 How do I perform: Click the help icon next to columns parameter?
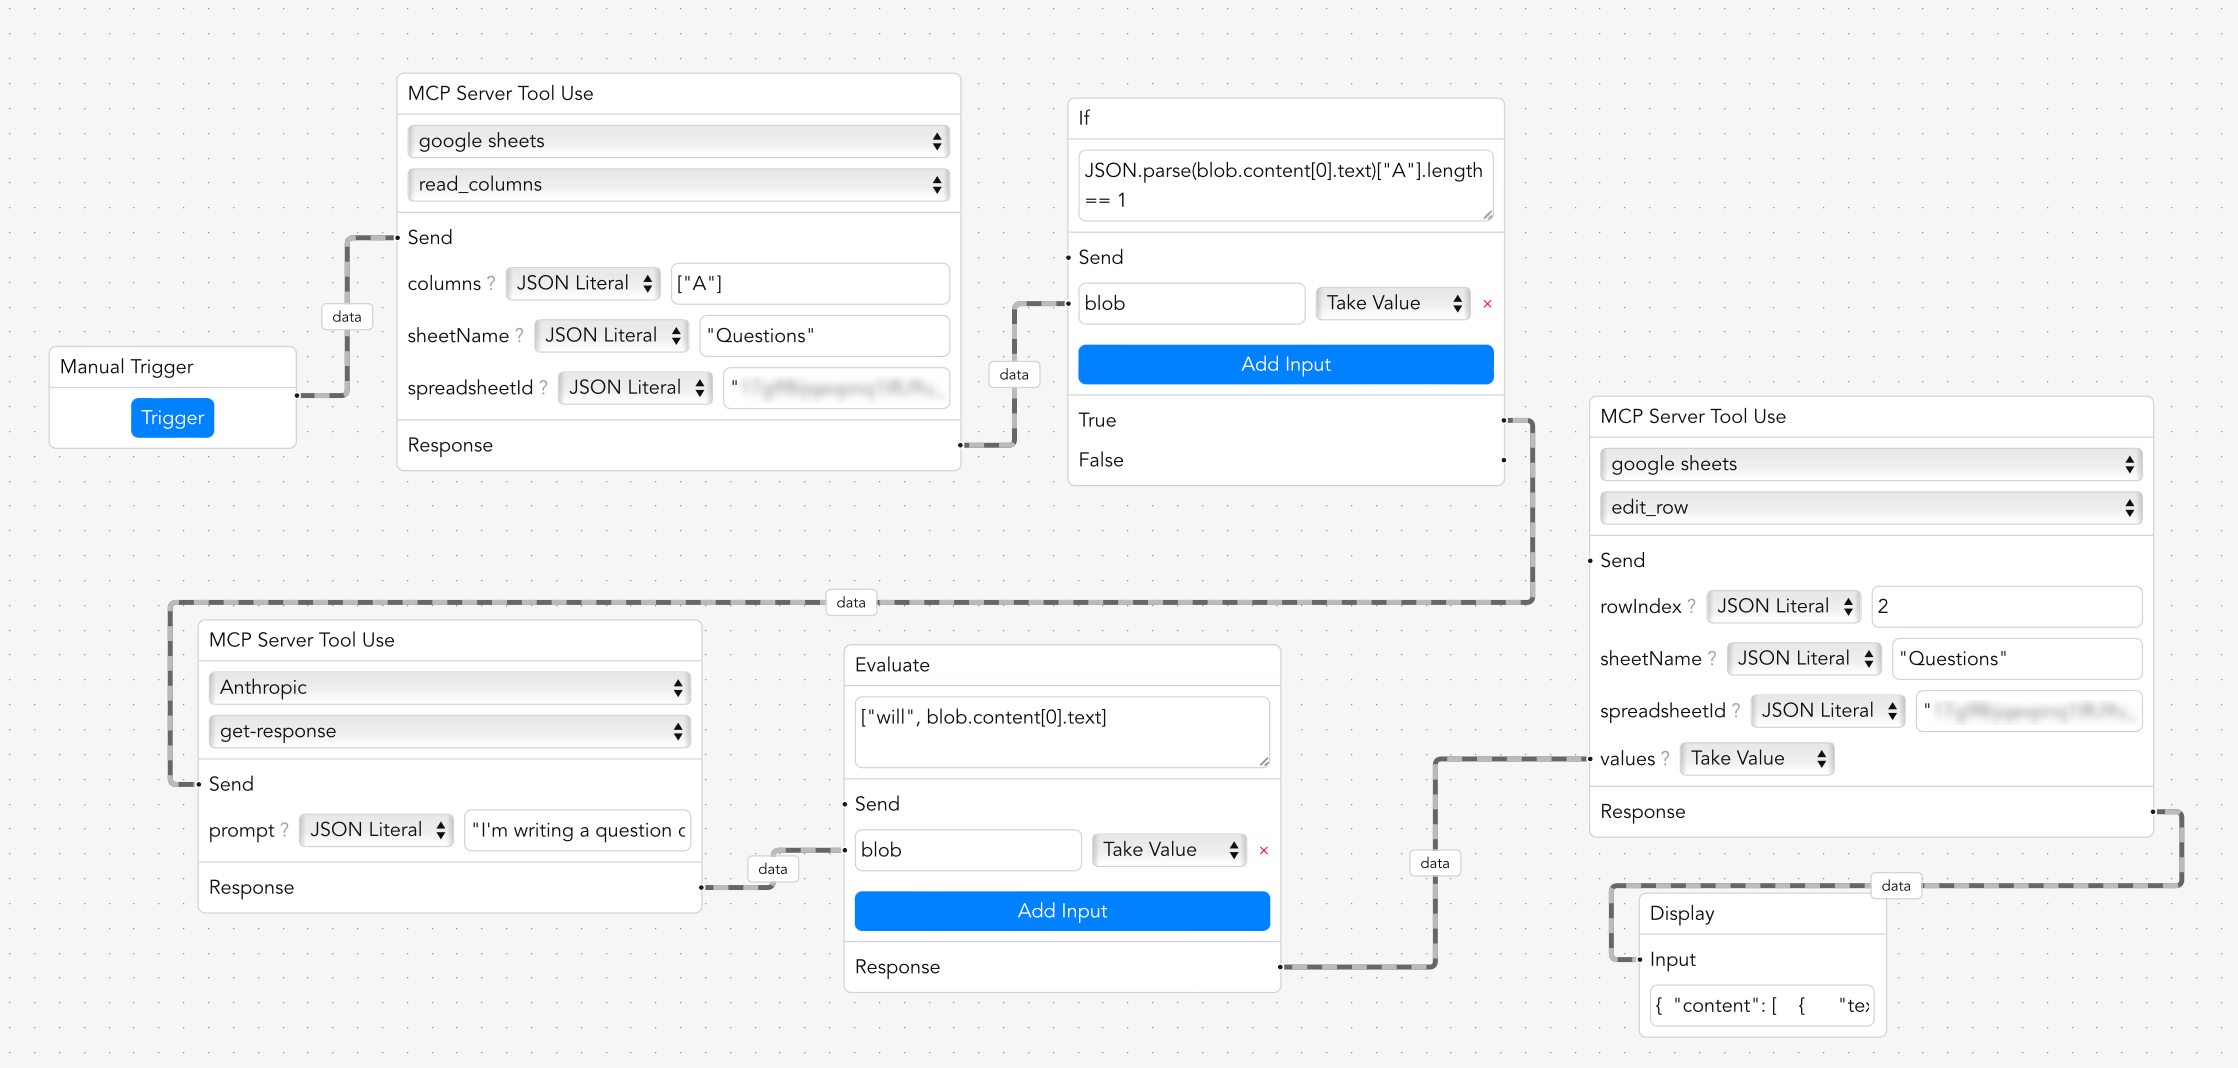tap(493, 283)
